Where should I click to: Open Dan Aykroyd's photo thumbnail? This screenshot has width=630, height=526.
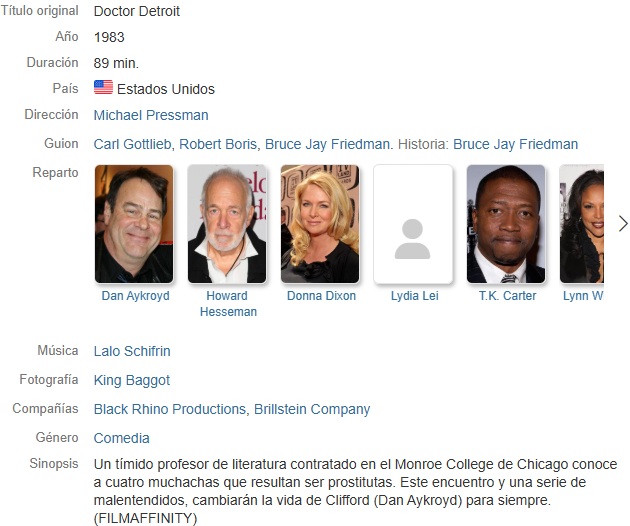134,224
